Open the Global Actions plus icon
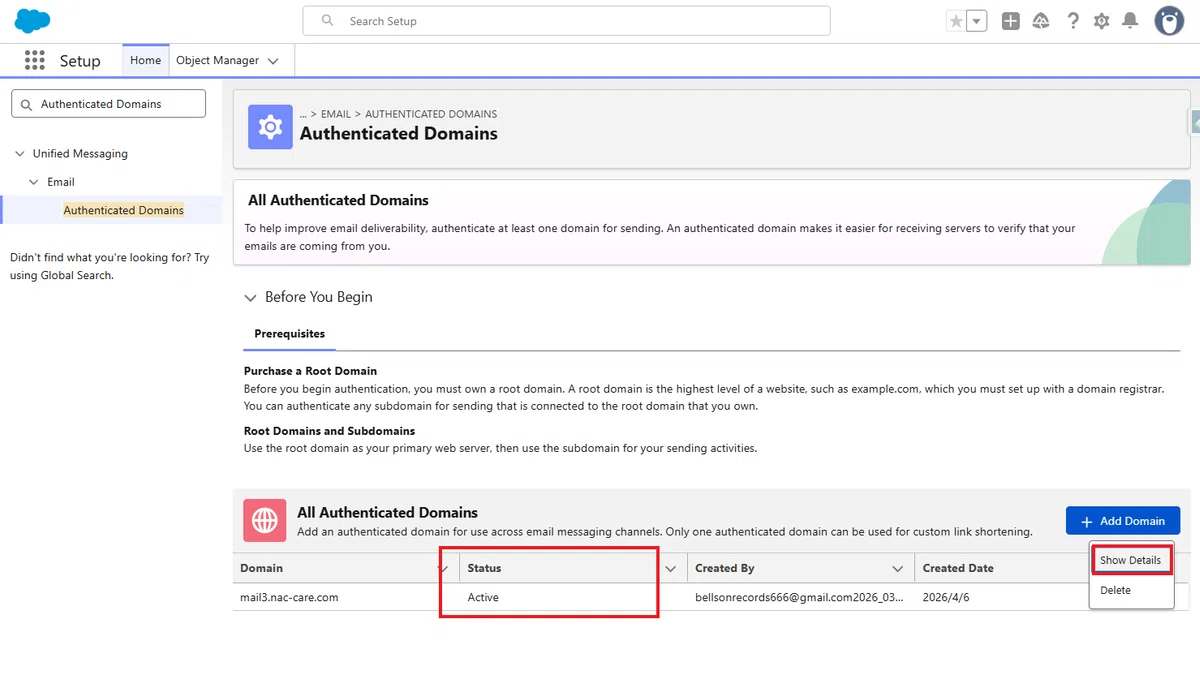 1011,21
